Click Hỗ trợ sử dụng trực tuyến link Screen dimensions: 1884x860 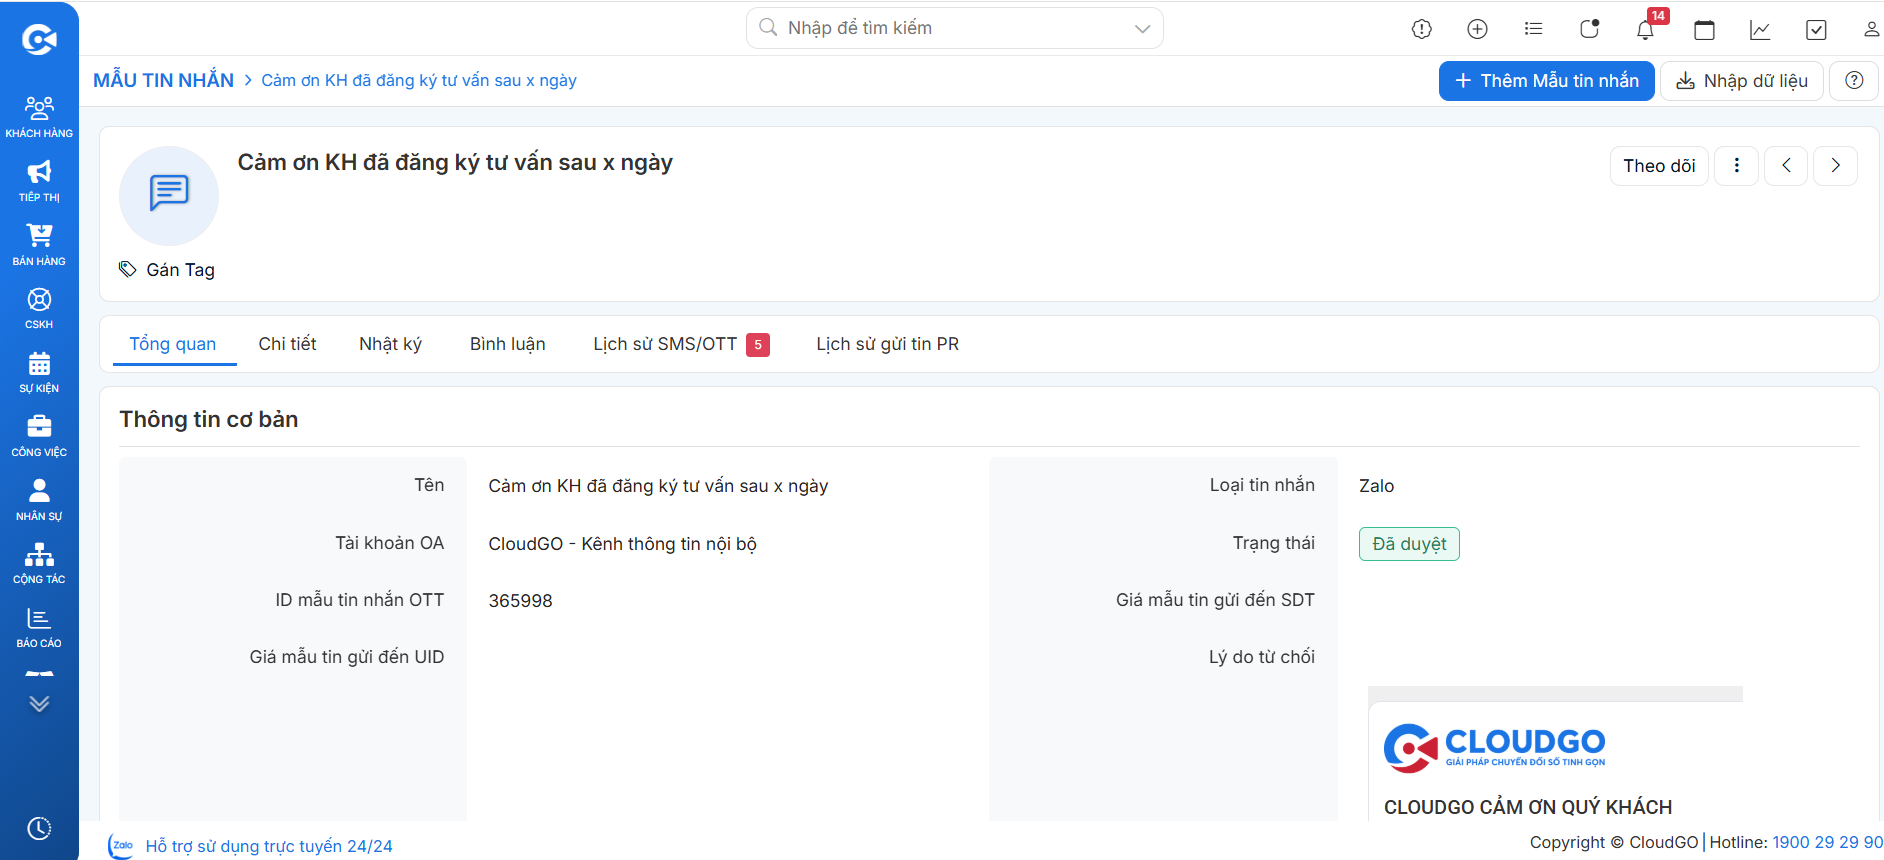(x=269, y=846)
